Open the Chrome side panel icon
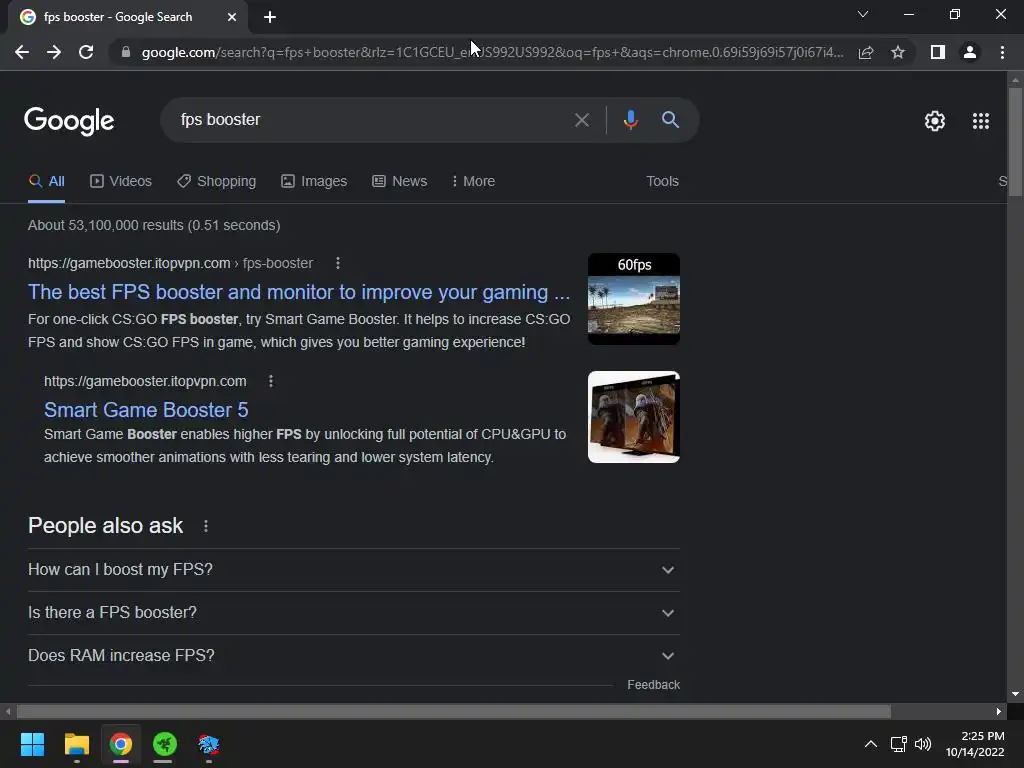Screen dimensions: 1024x768 pos(938,52)
